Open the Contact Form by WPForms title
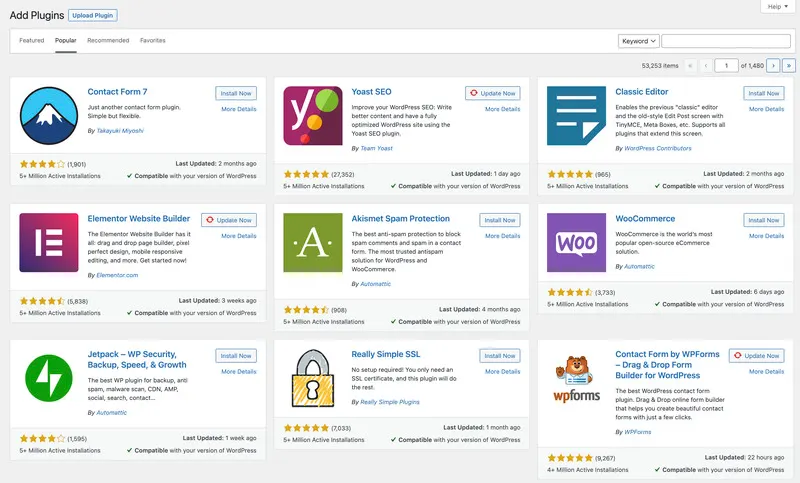 click(667, 365)
